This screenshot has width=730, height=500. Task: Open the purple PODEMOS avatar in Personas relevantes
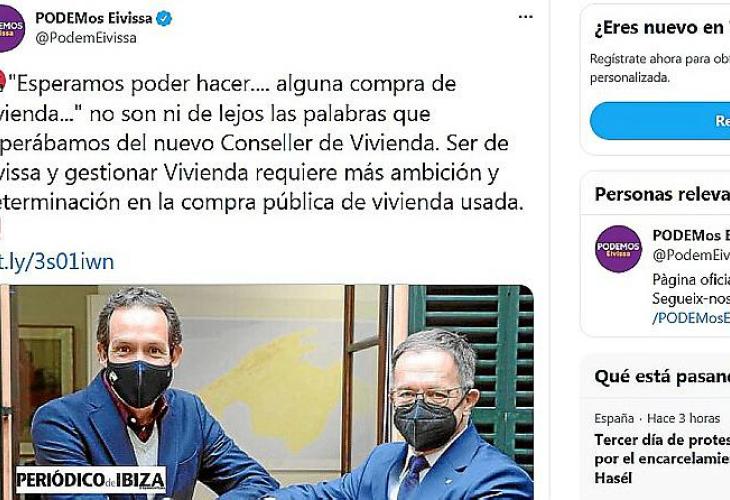click(618, 249)
